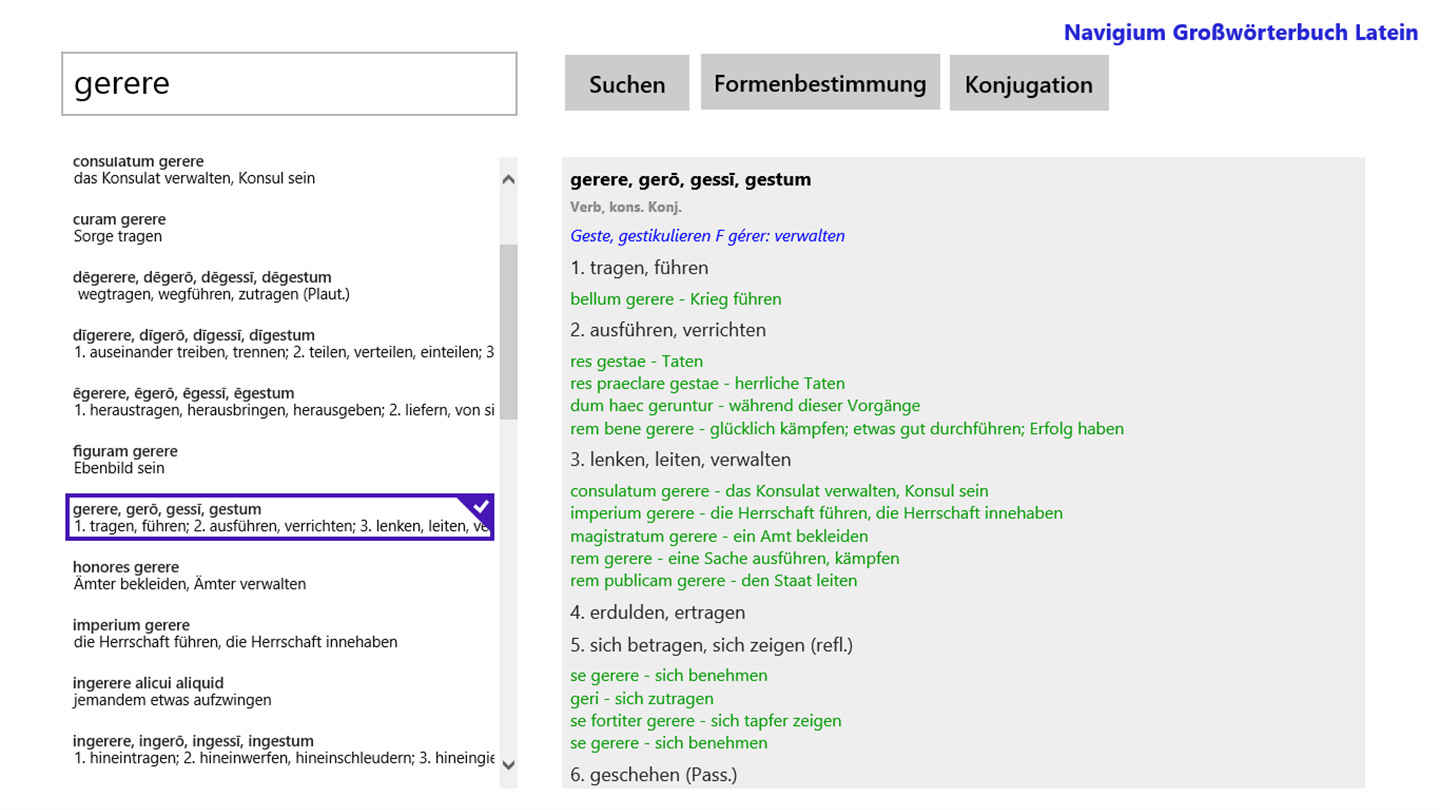
Task: Click the Navigium Großwörterbuch Latein title
Action: coord(1241,33)
